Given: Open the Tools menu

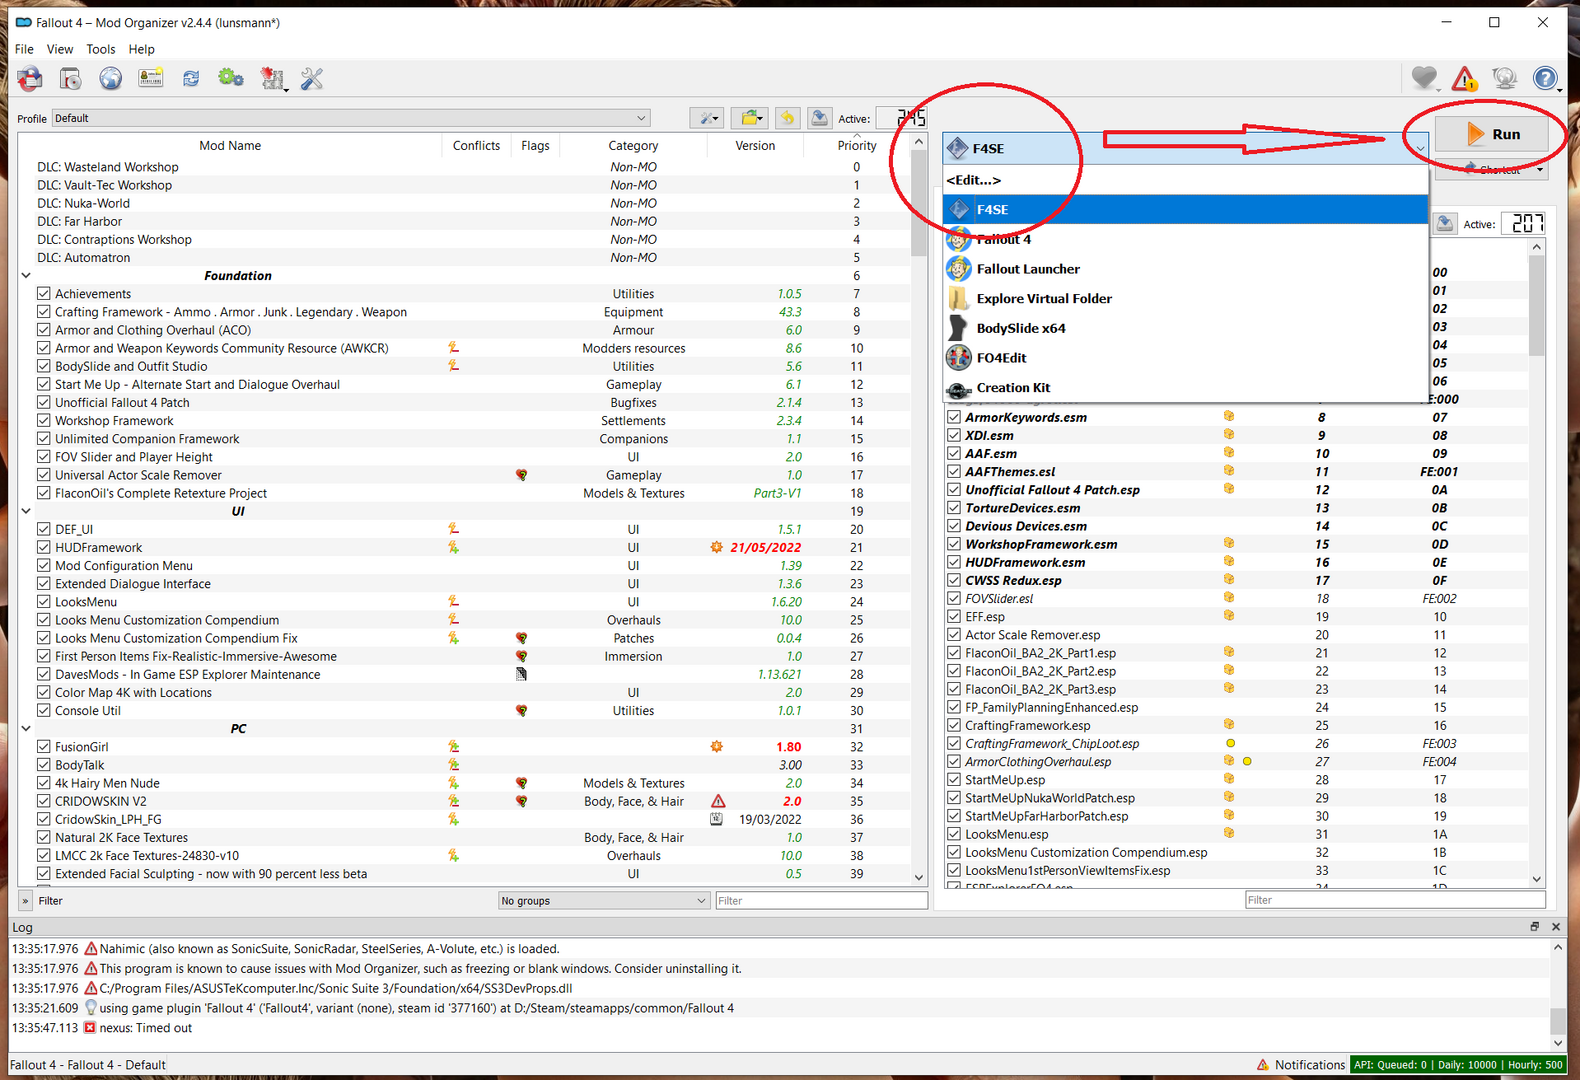Looking at the screenshot, I should 100,49.
